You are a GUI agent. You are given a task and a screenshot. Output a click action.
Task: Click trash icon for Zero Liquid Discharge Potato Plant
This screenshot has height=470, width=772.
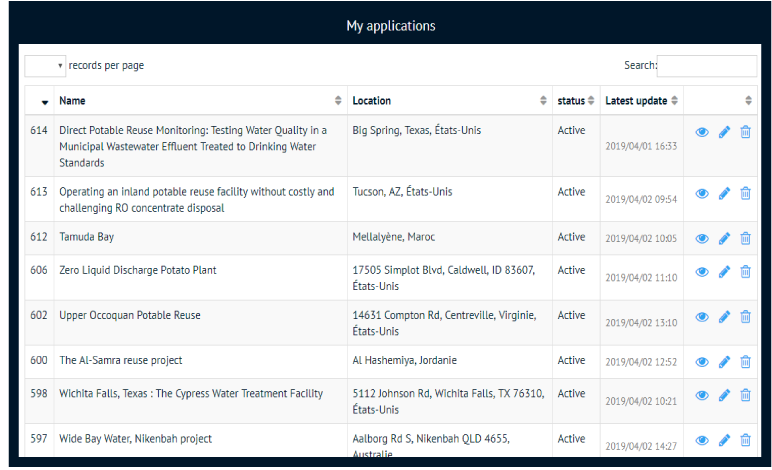[x=745, y=272]
